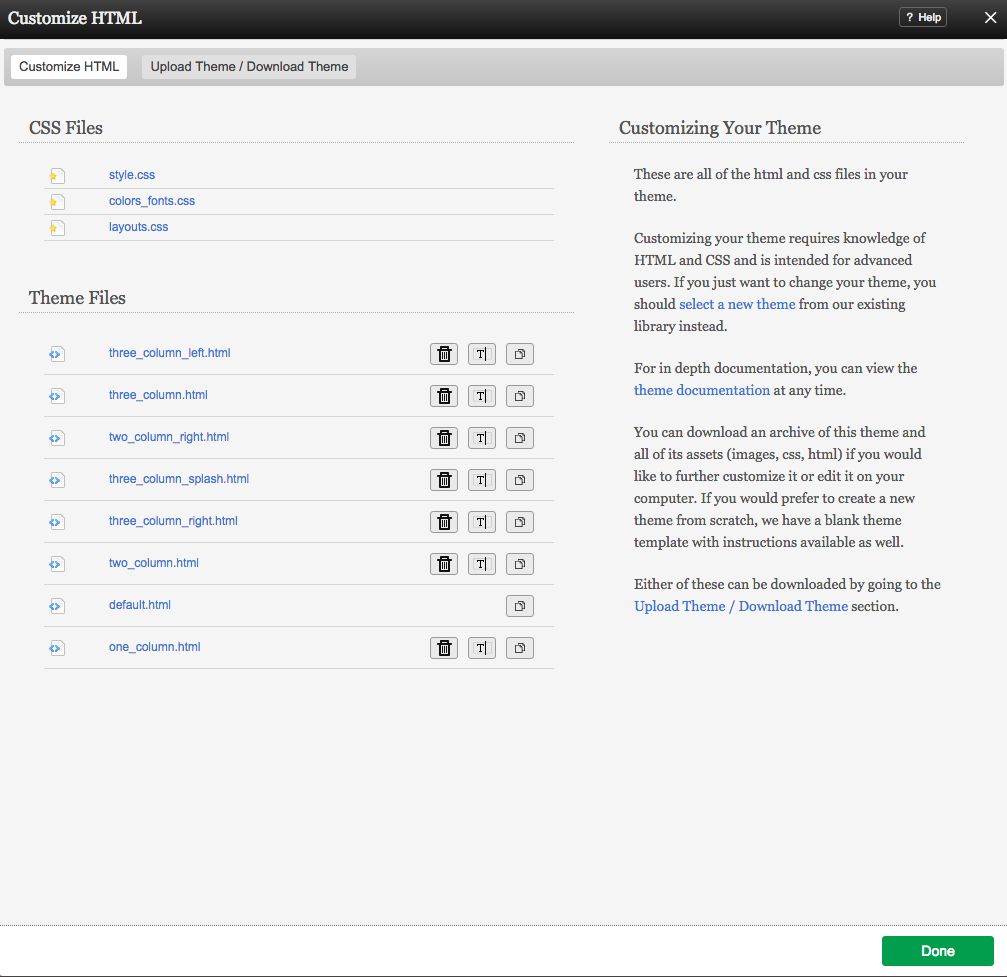
Task: Duplicate three_column_right.html with copy icon
Action: 520,522
